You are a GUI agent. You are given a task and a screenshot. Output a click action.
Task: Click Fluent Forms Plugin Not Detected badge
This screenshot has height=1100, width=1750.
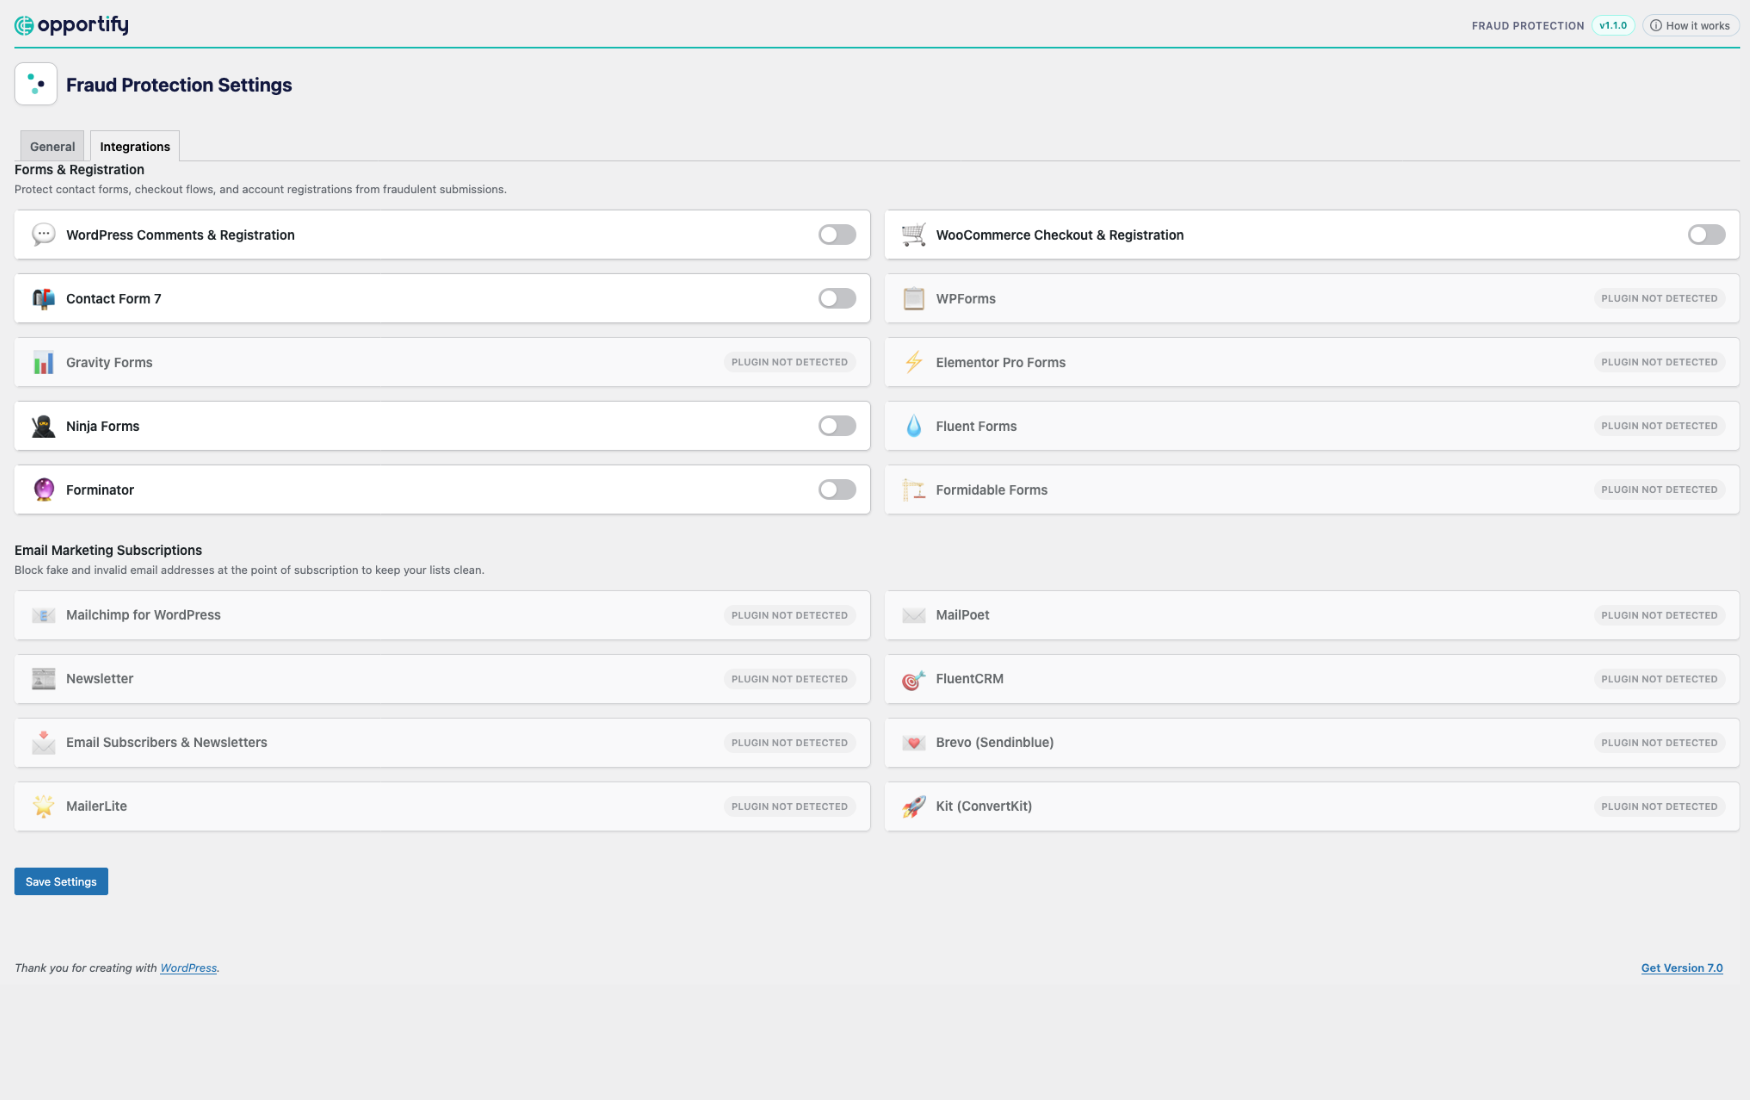point(1659,426)
